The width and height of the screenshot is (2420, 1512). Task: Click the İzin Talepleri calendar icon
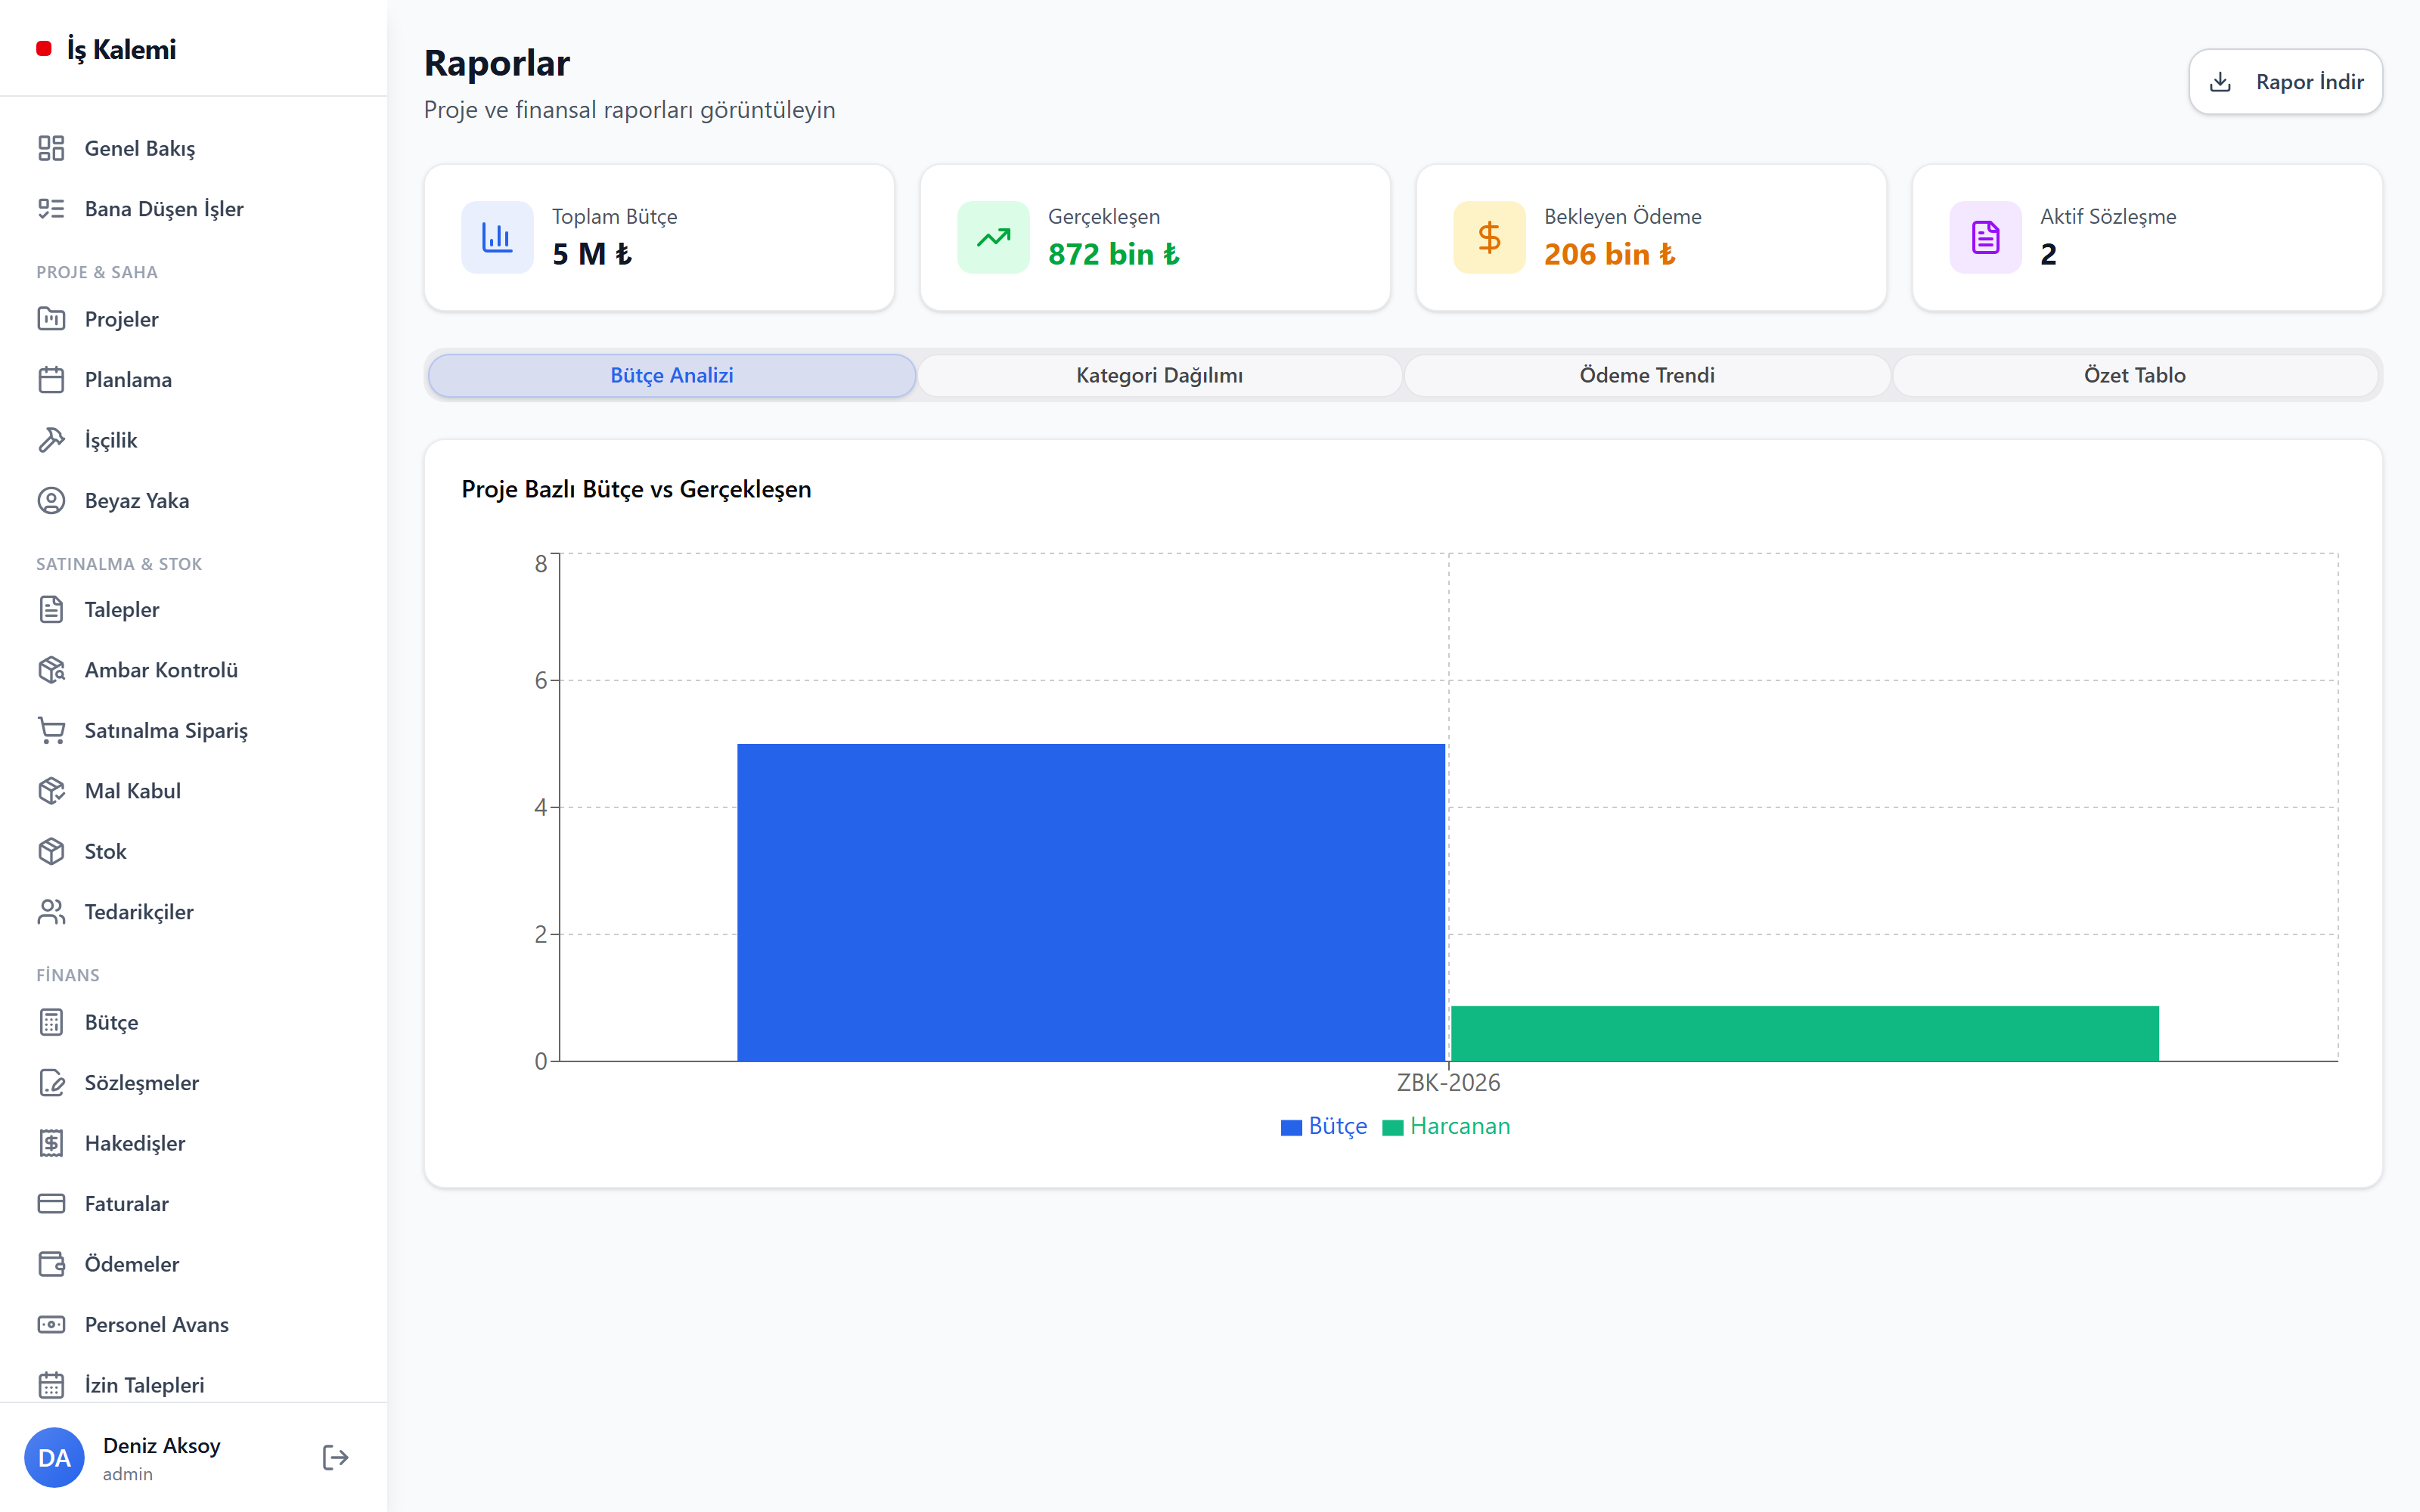(51, 1385)
